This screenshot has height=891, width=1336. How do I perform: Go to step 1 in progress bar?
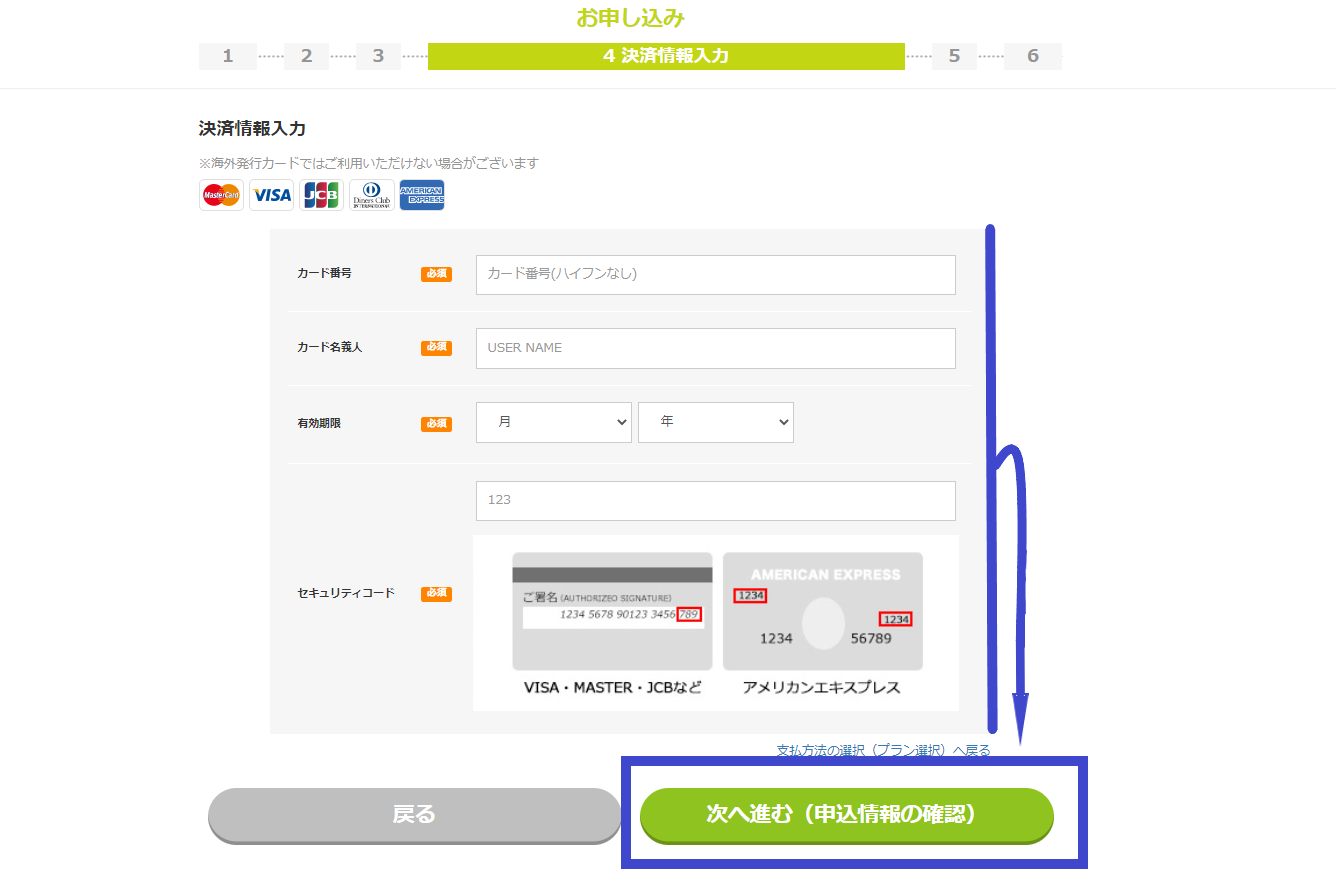tap(228, 56)
